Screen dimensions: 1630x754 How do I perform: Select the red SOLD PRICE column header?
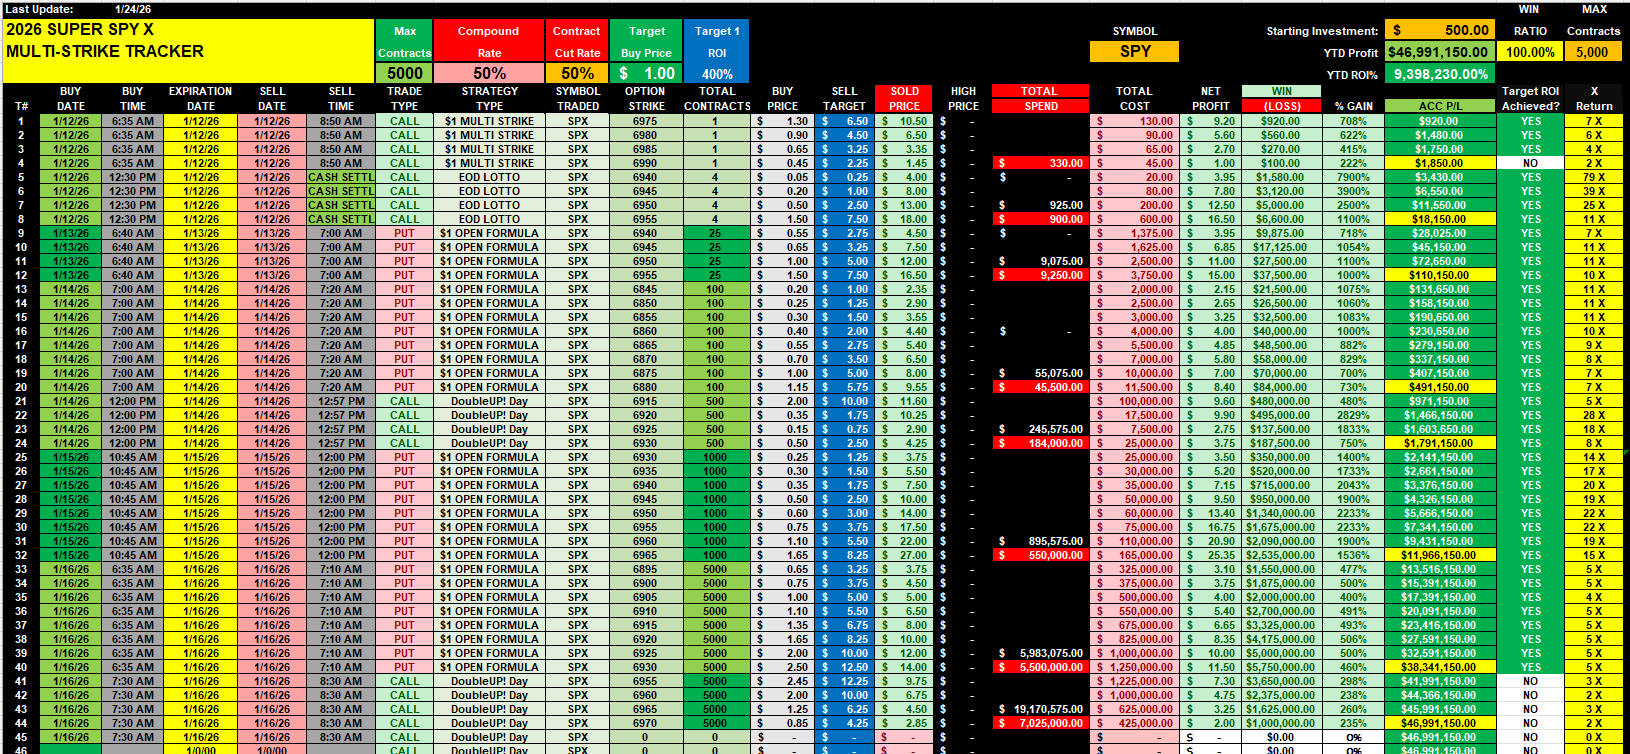click(x=904, y=98)
